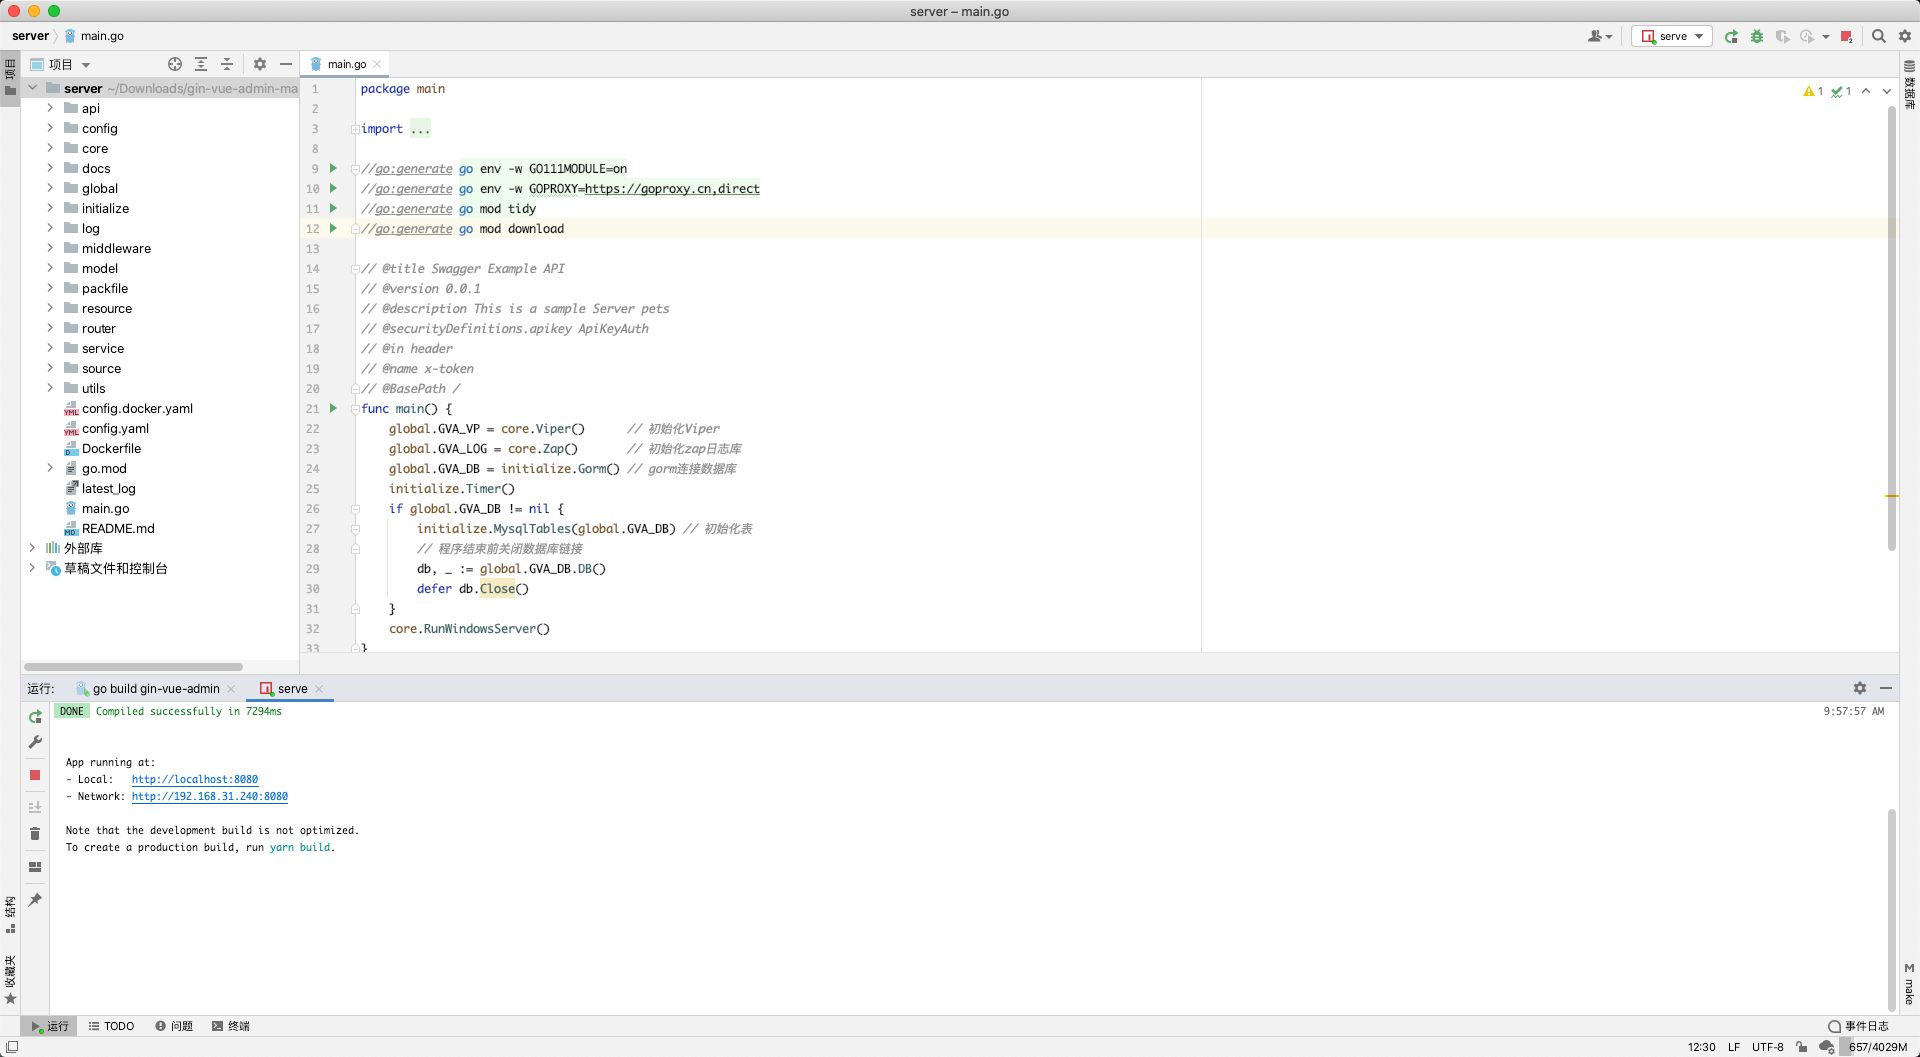This screenshot has width=1920, height=1057.
Task: Click the run gutter arrow beside func main
Action: pos(333,408)
